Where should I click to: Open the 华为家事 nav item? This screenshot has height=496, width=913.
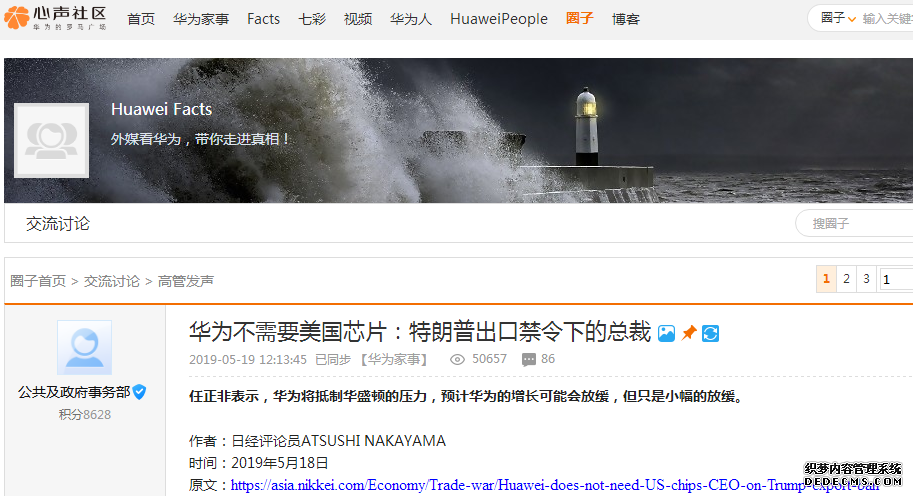tap(201, 19)
